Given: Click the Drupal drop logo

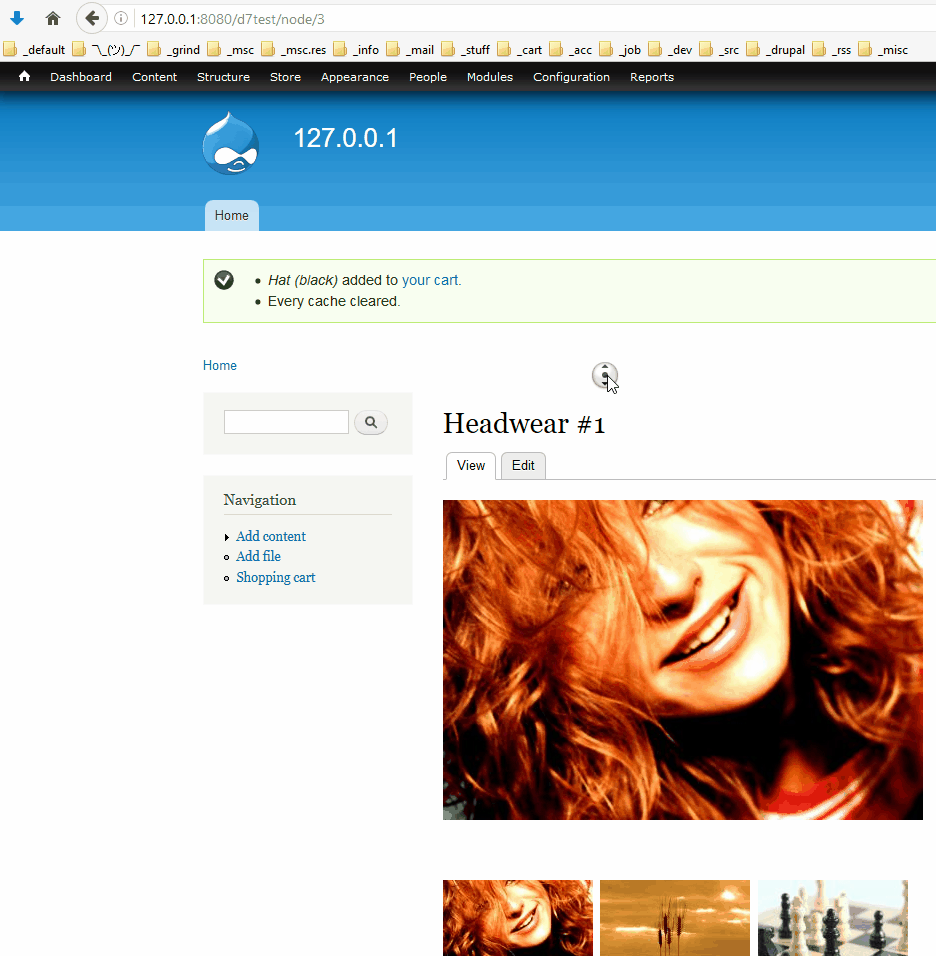Looking at the screenshot, I should coord(230,143).
